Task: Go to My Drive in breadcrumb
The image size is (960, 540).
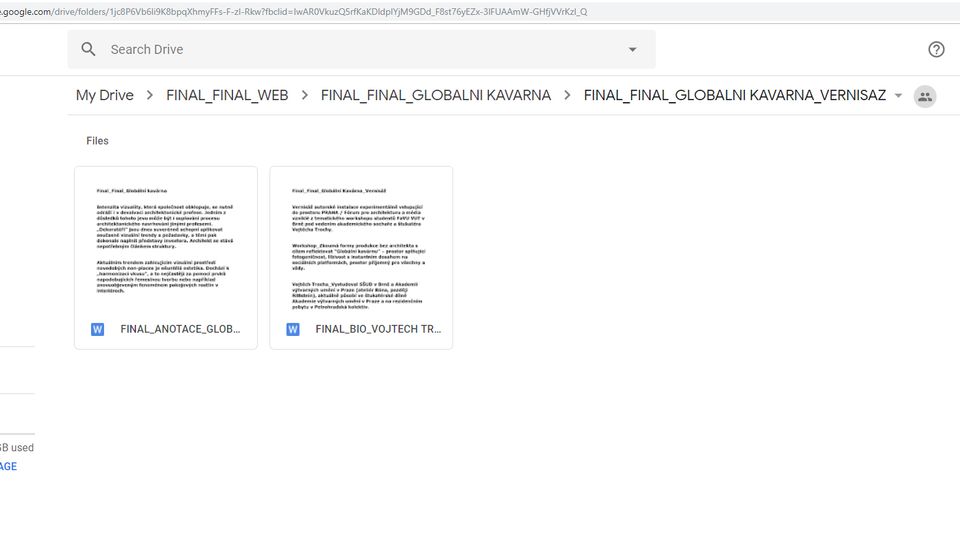Action: 104,95
